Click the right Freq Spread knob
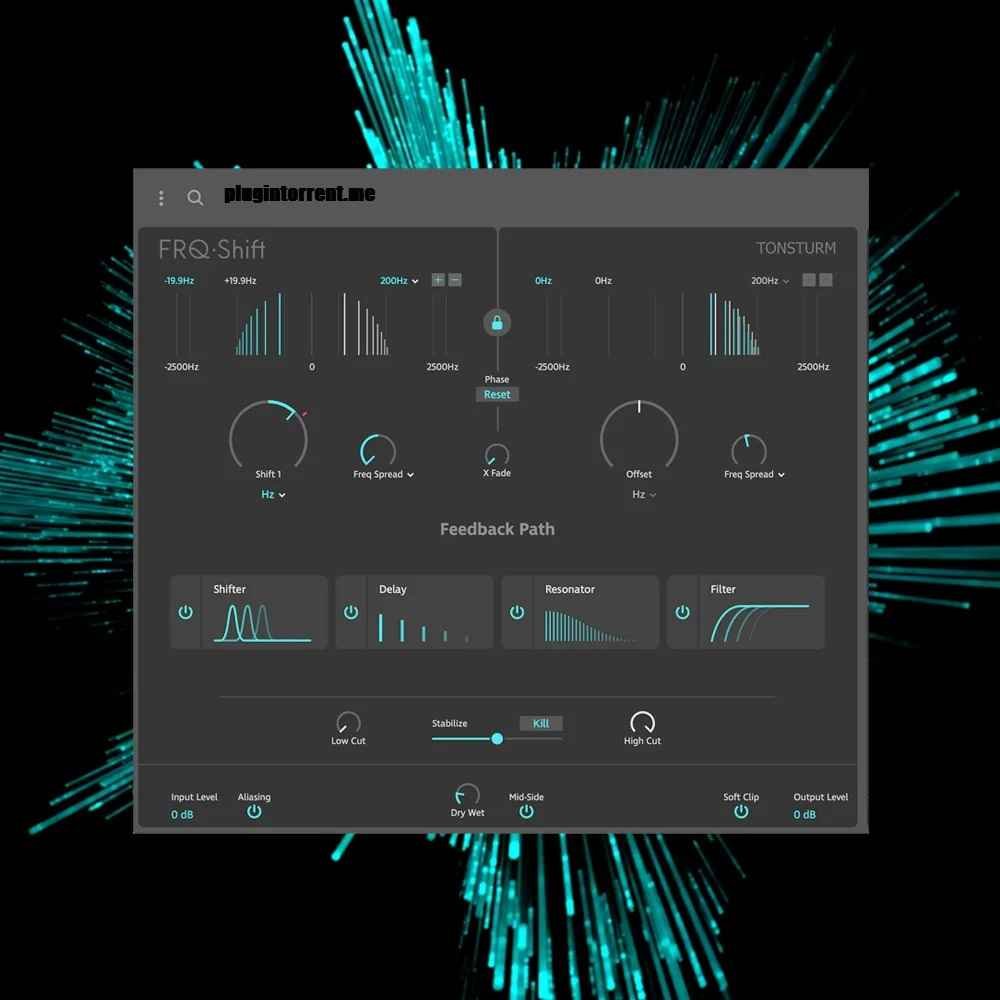 coord(749,451)
